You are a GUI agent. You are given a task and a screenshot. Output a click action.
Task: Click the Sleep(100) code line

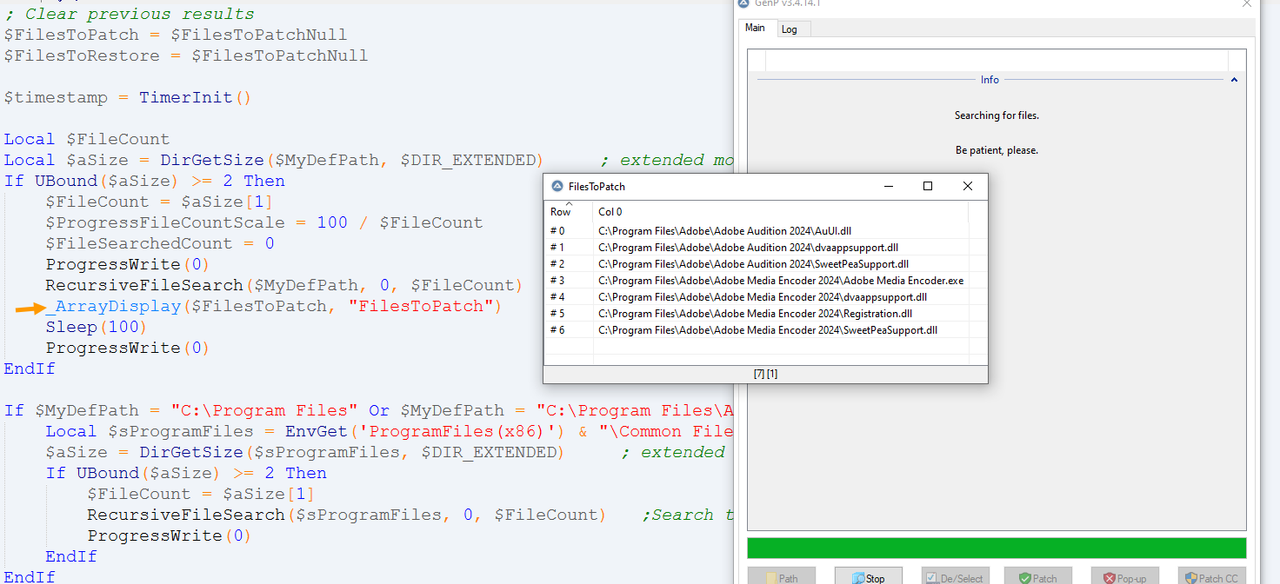coord(96,327)
